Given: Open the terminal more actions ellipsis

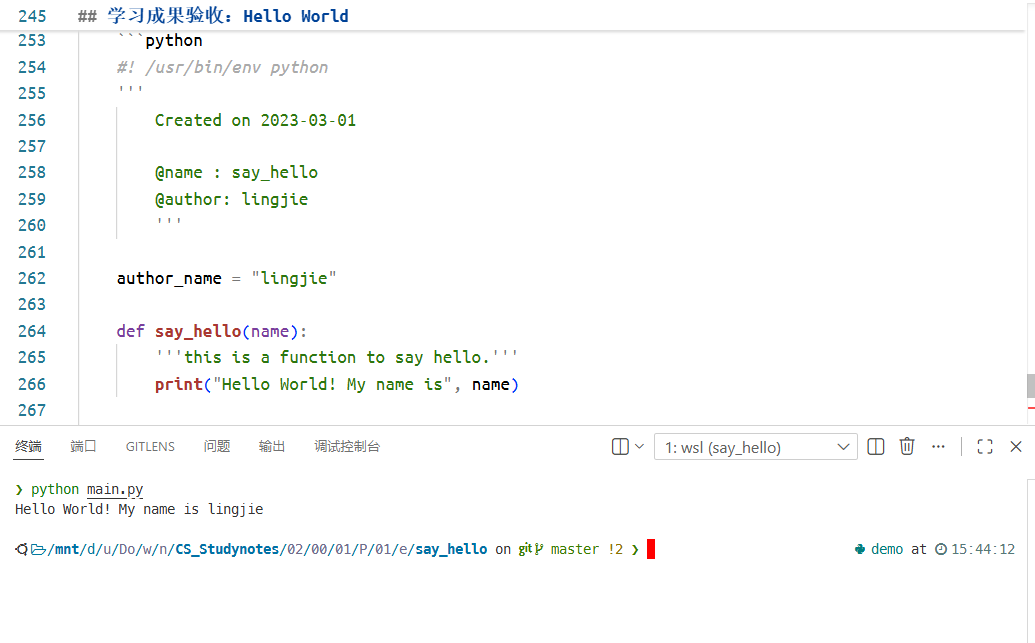Looking at the screenshot, I should (938, 447).
